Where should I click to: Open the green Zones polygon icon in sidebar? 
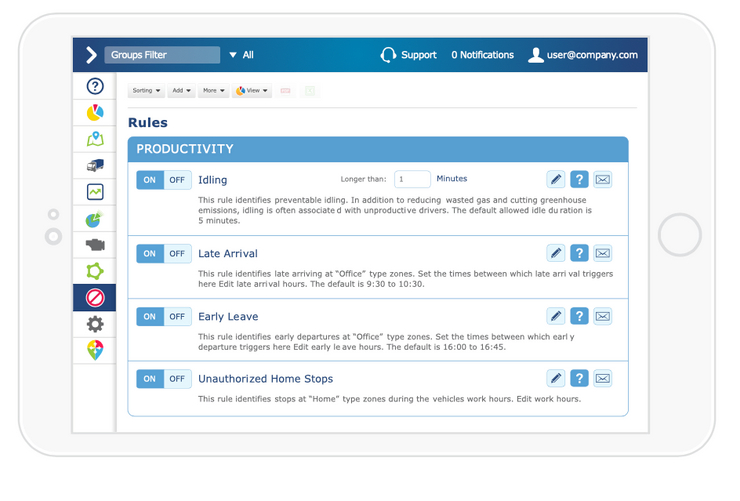pyautogui.click(x=95, y=271)
